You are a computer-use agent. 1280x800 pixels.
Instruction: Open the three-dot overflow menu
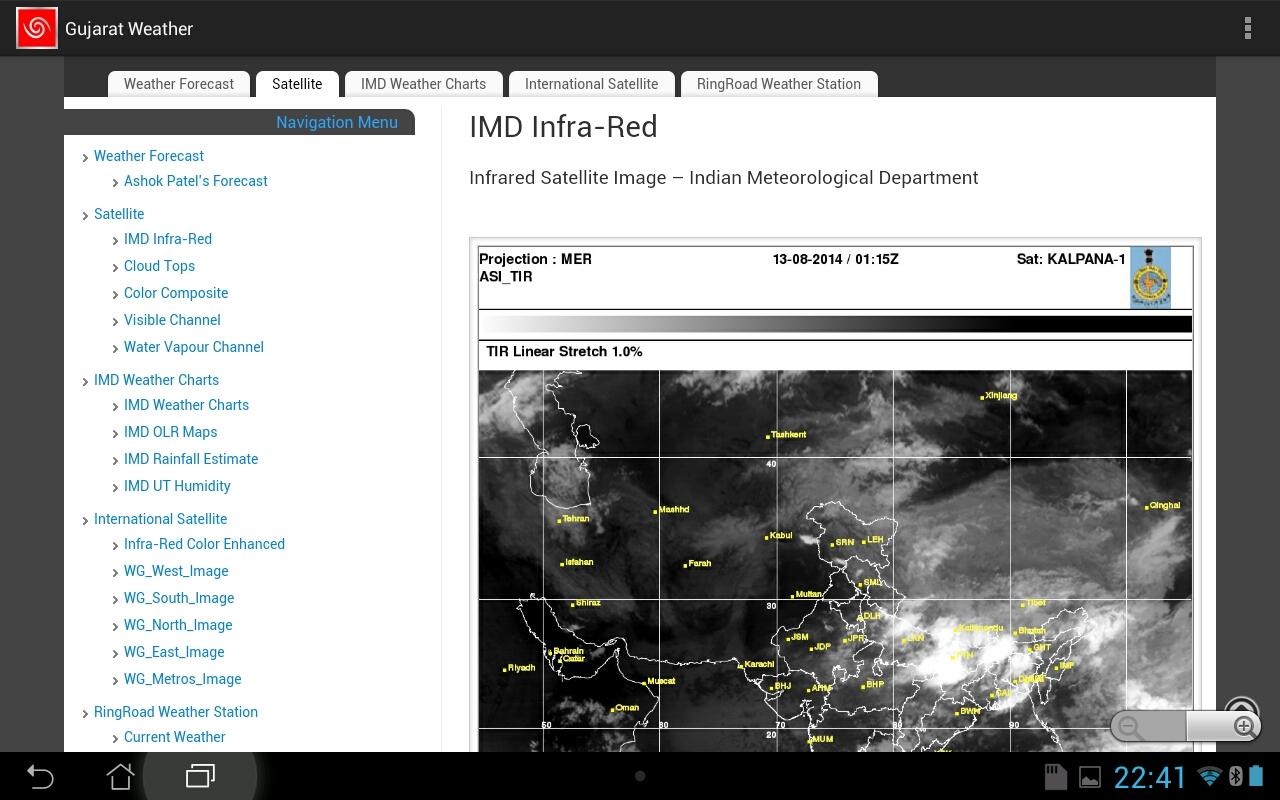click(1247, 28)
